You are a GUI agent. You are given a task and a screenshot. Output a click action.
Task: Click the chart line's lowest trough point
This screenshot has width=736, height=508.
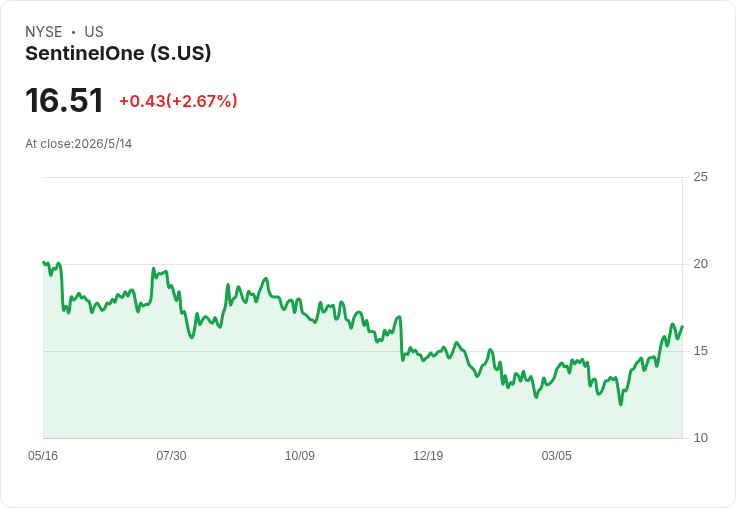click(621, 404)
